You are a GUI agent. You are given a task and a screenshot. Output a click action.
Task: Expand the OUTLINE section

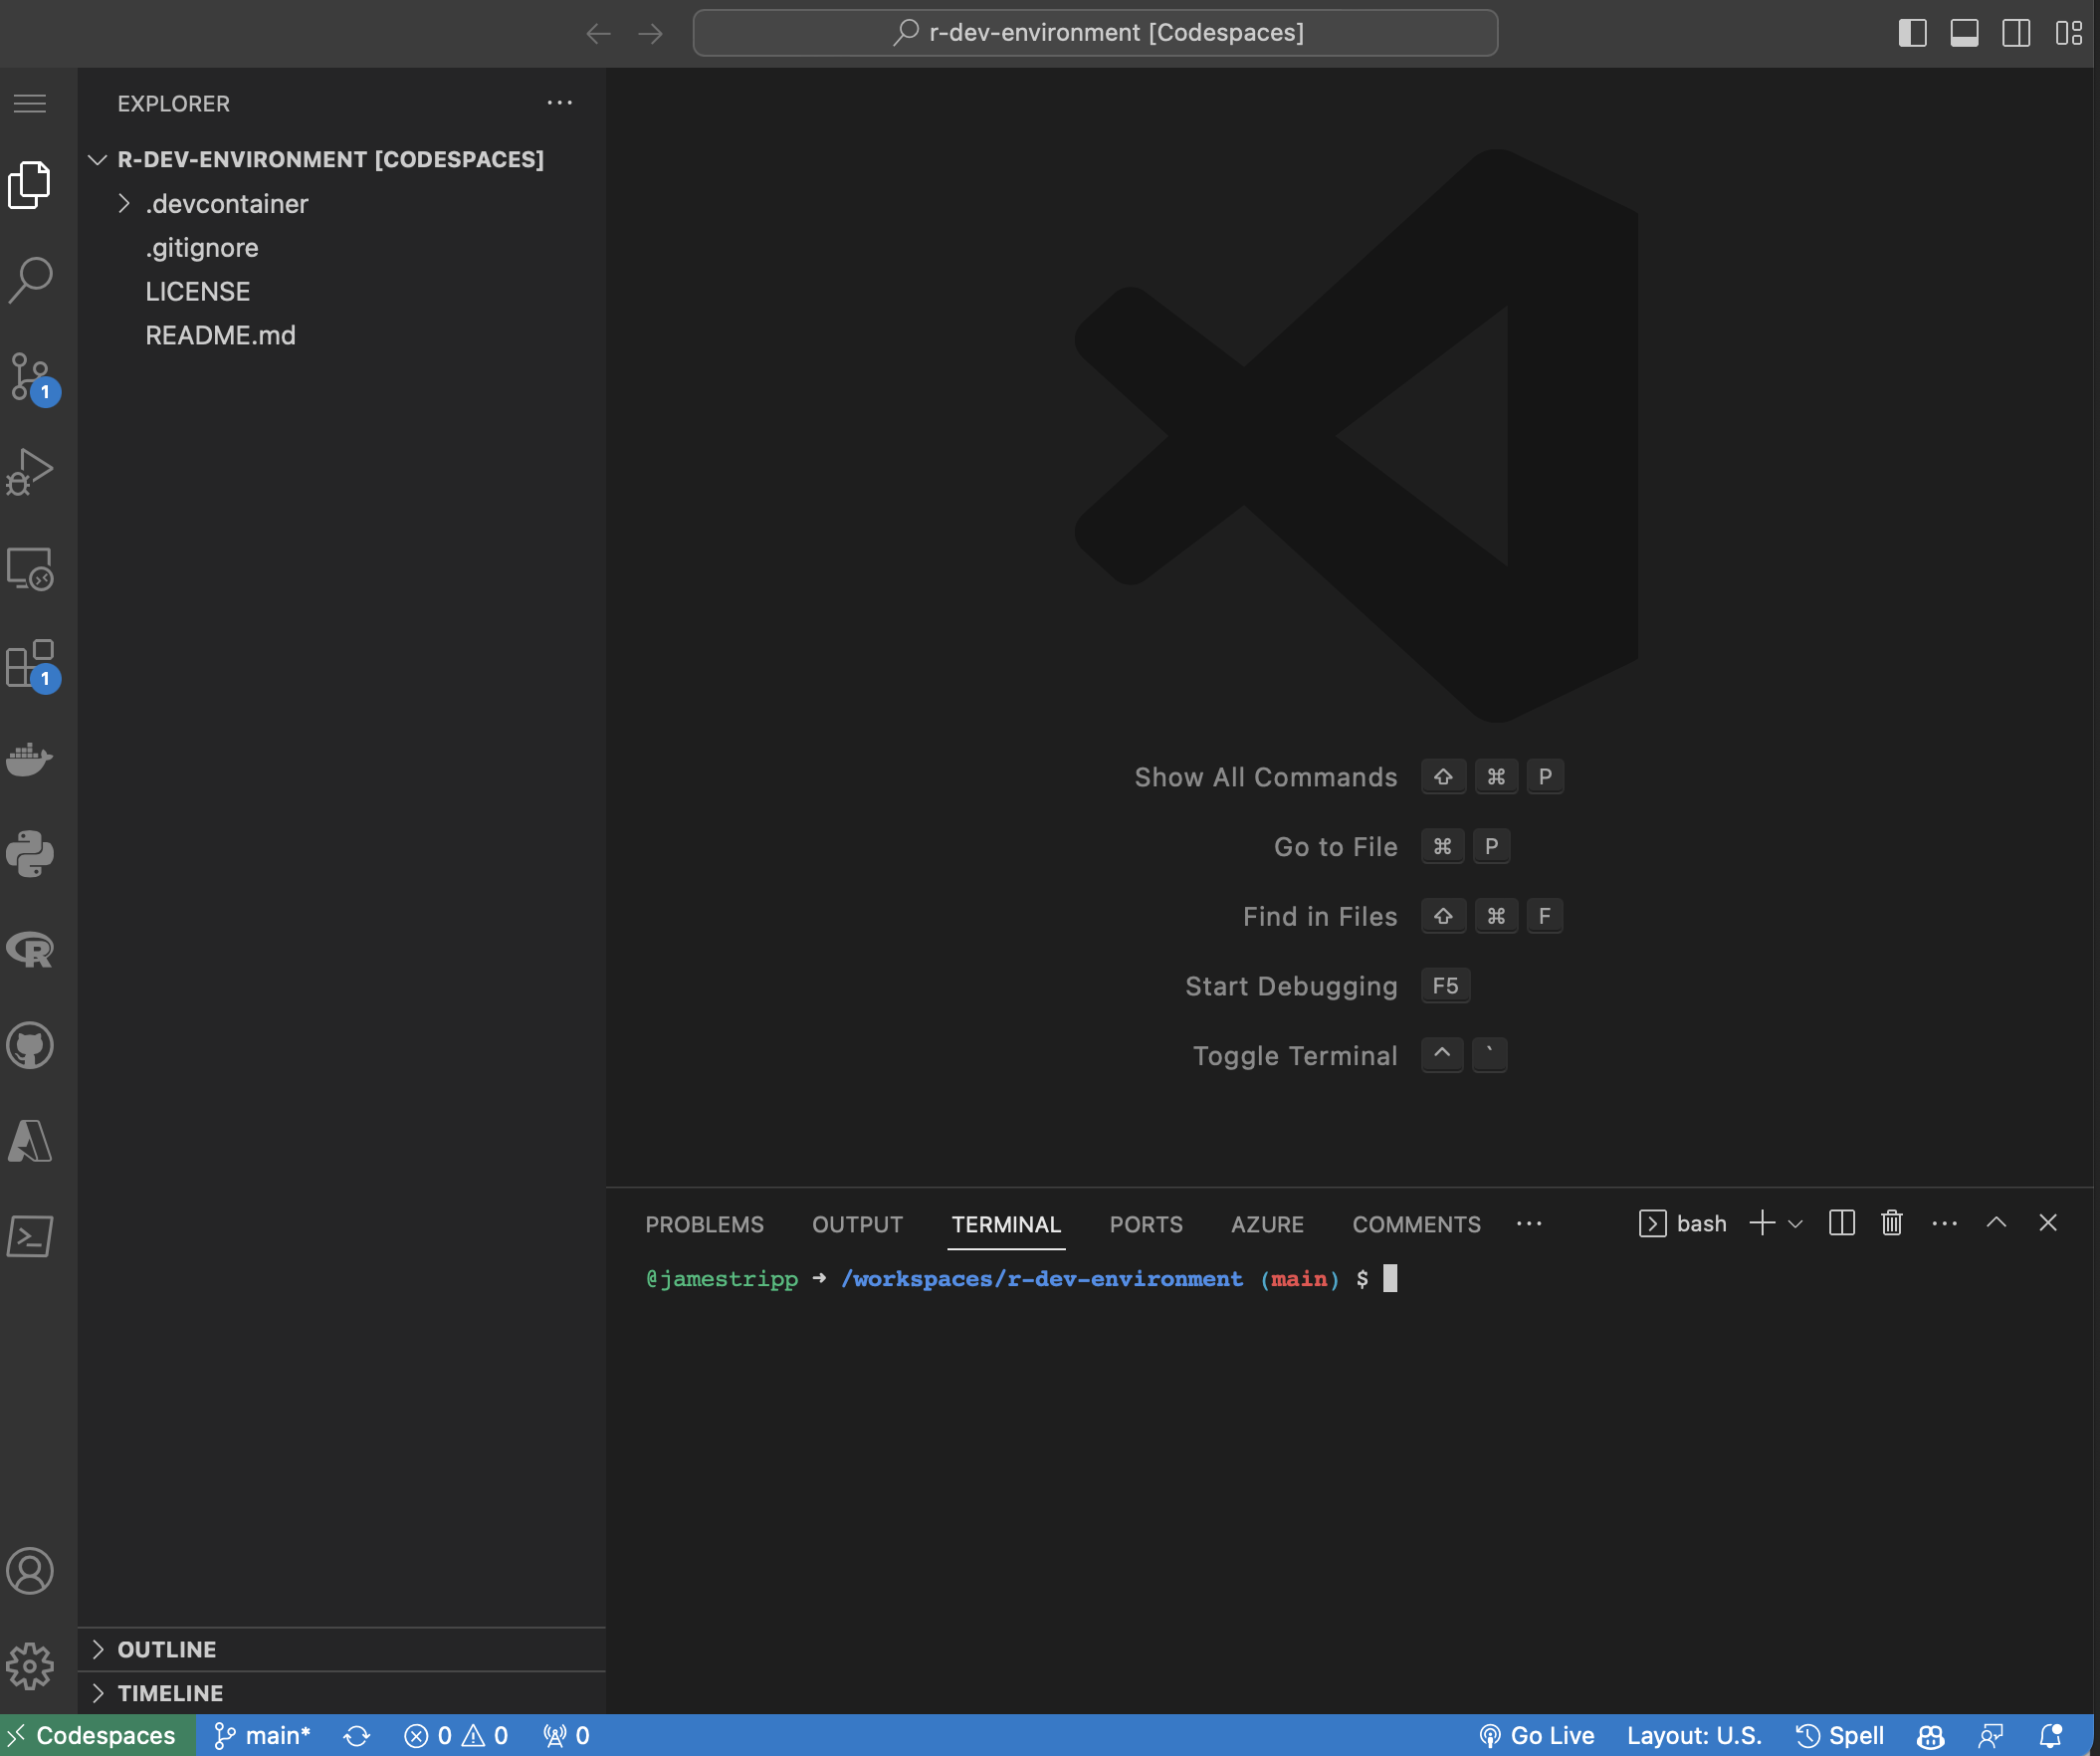pos(166,1649)
